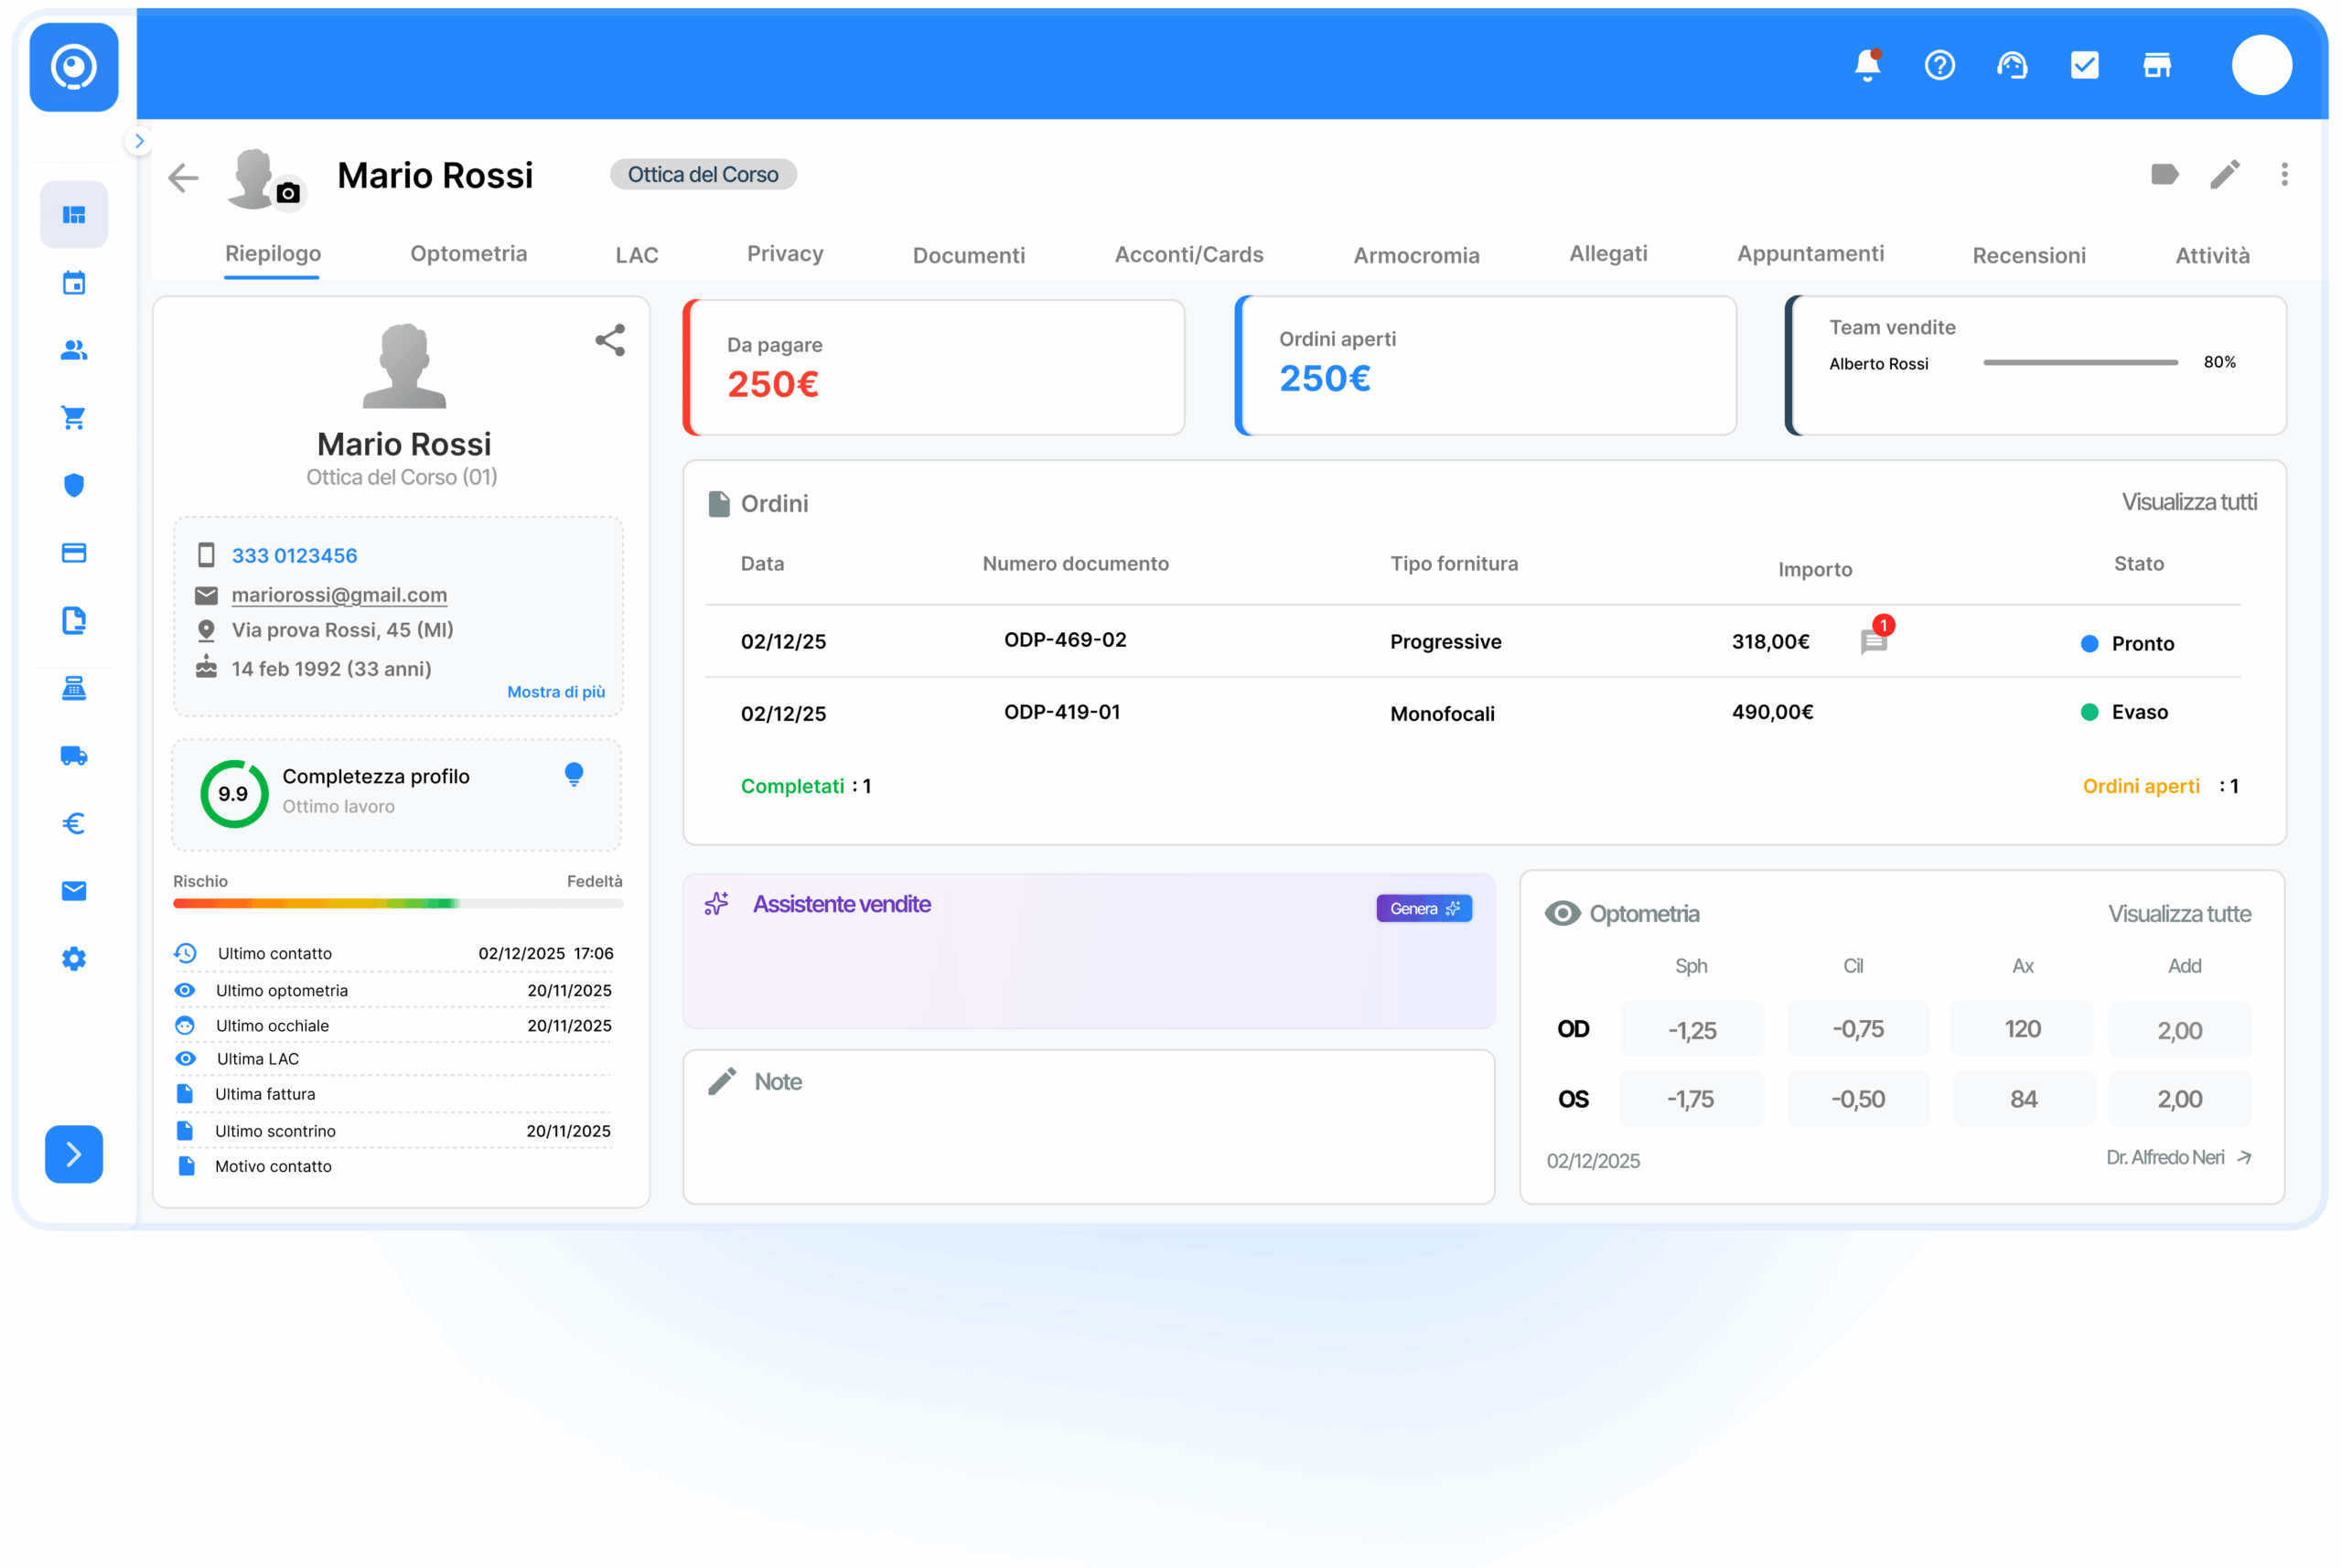2342x1568 pixels.
Task: Click the headset support icon
Action: [2012, 66]
